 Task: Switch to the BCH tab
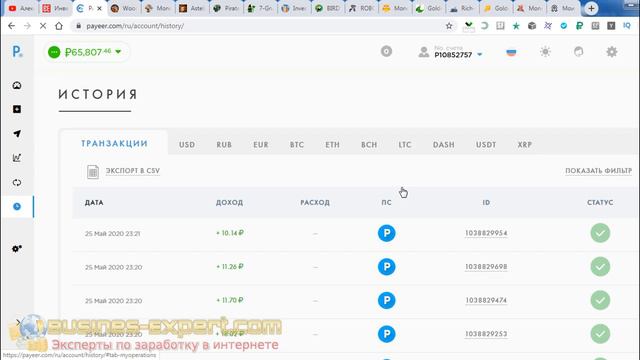point(369,144)
